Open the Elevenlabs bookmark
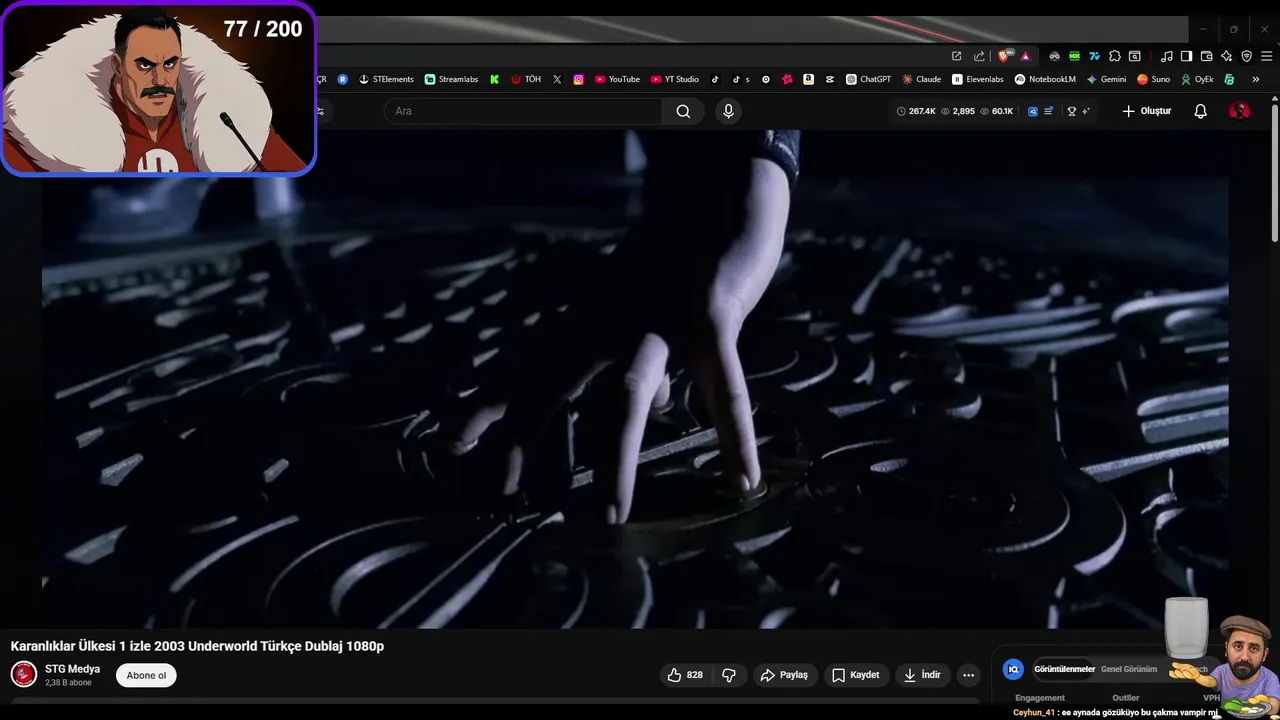Image resolution: width=1280 pixels, height=720 pixels. [x=978, y=79]
